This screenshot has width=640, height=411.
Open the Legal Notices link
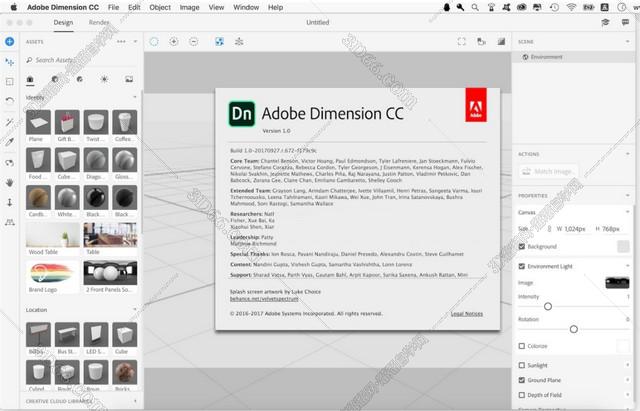pyautogui.click(x=466, y=313)
